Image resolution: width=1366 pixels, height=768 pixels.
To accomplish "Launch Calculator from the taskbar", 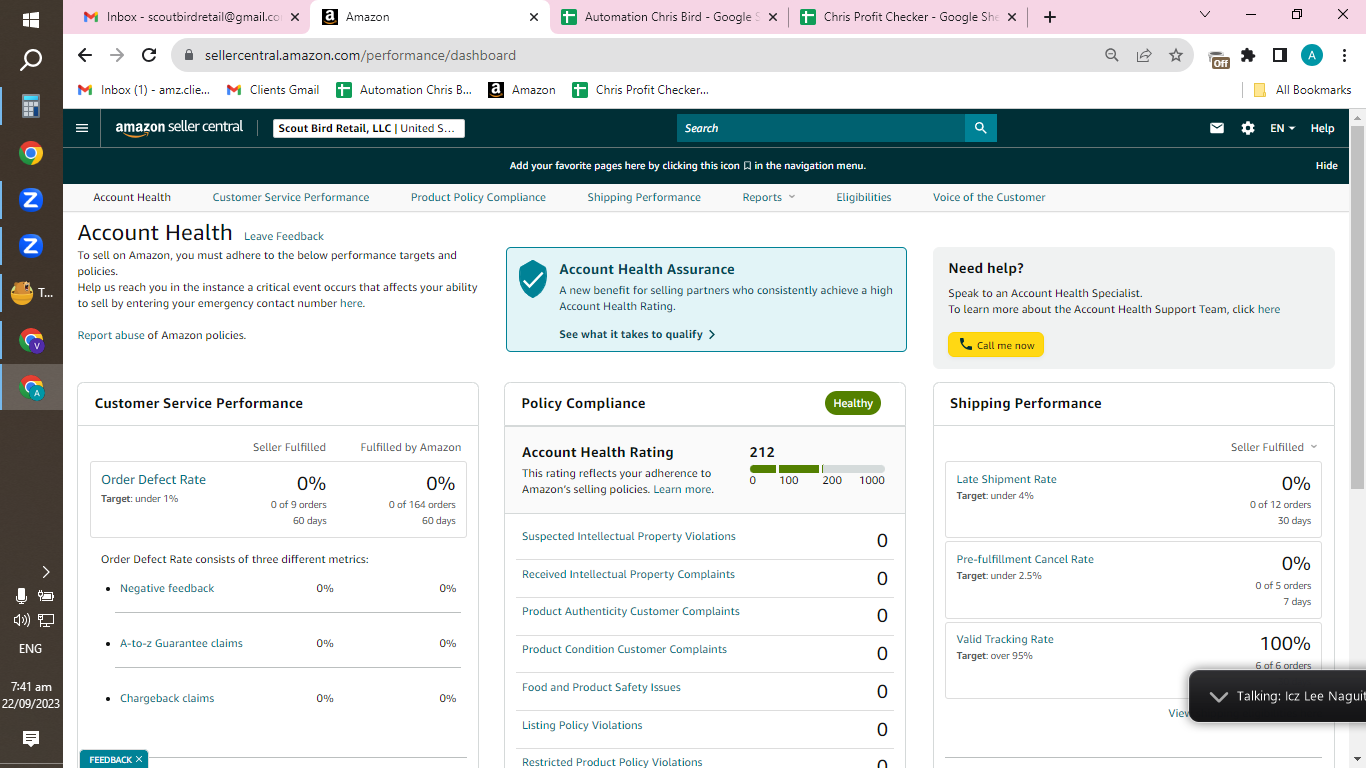I will pos(31,106).
